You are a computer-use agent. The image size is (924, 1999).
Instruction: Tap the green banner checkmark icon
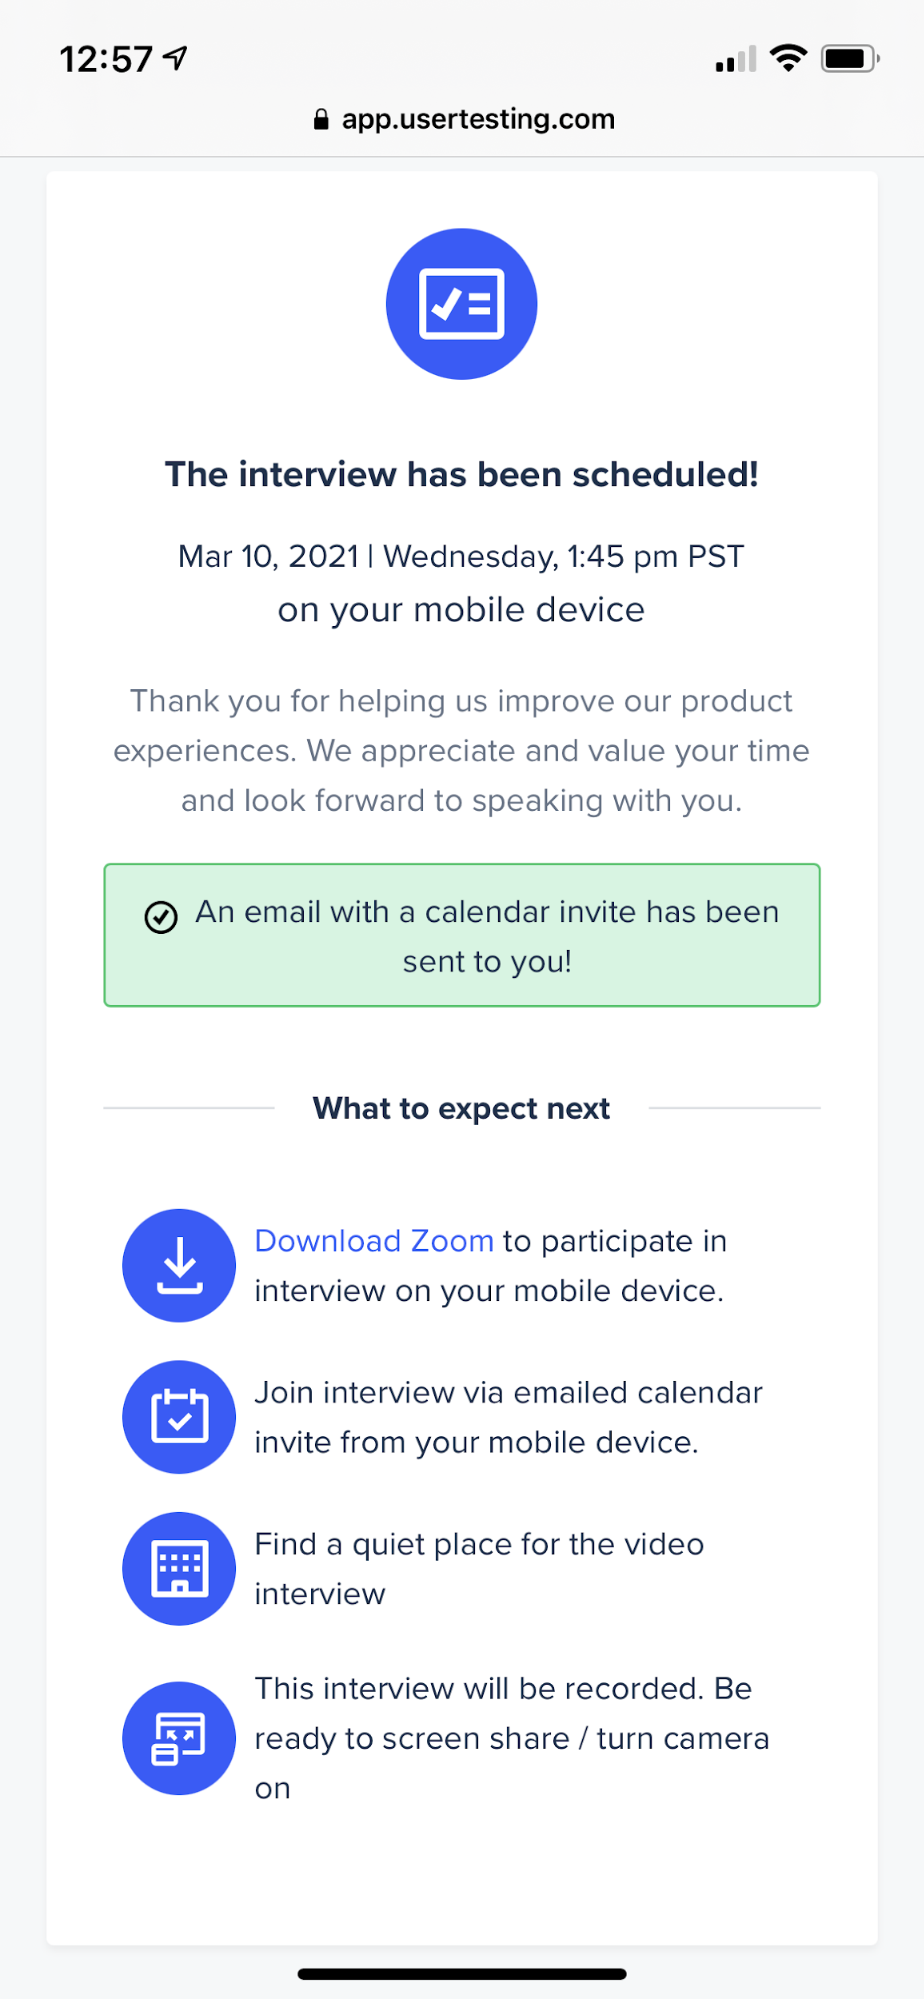pos(161,916)
